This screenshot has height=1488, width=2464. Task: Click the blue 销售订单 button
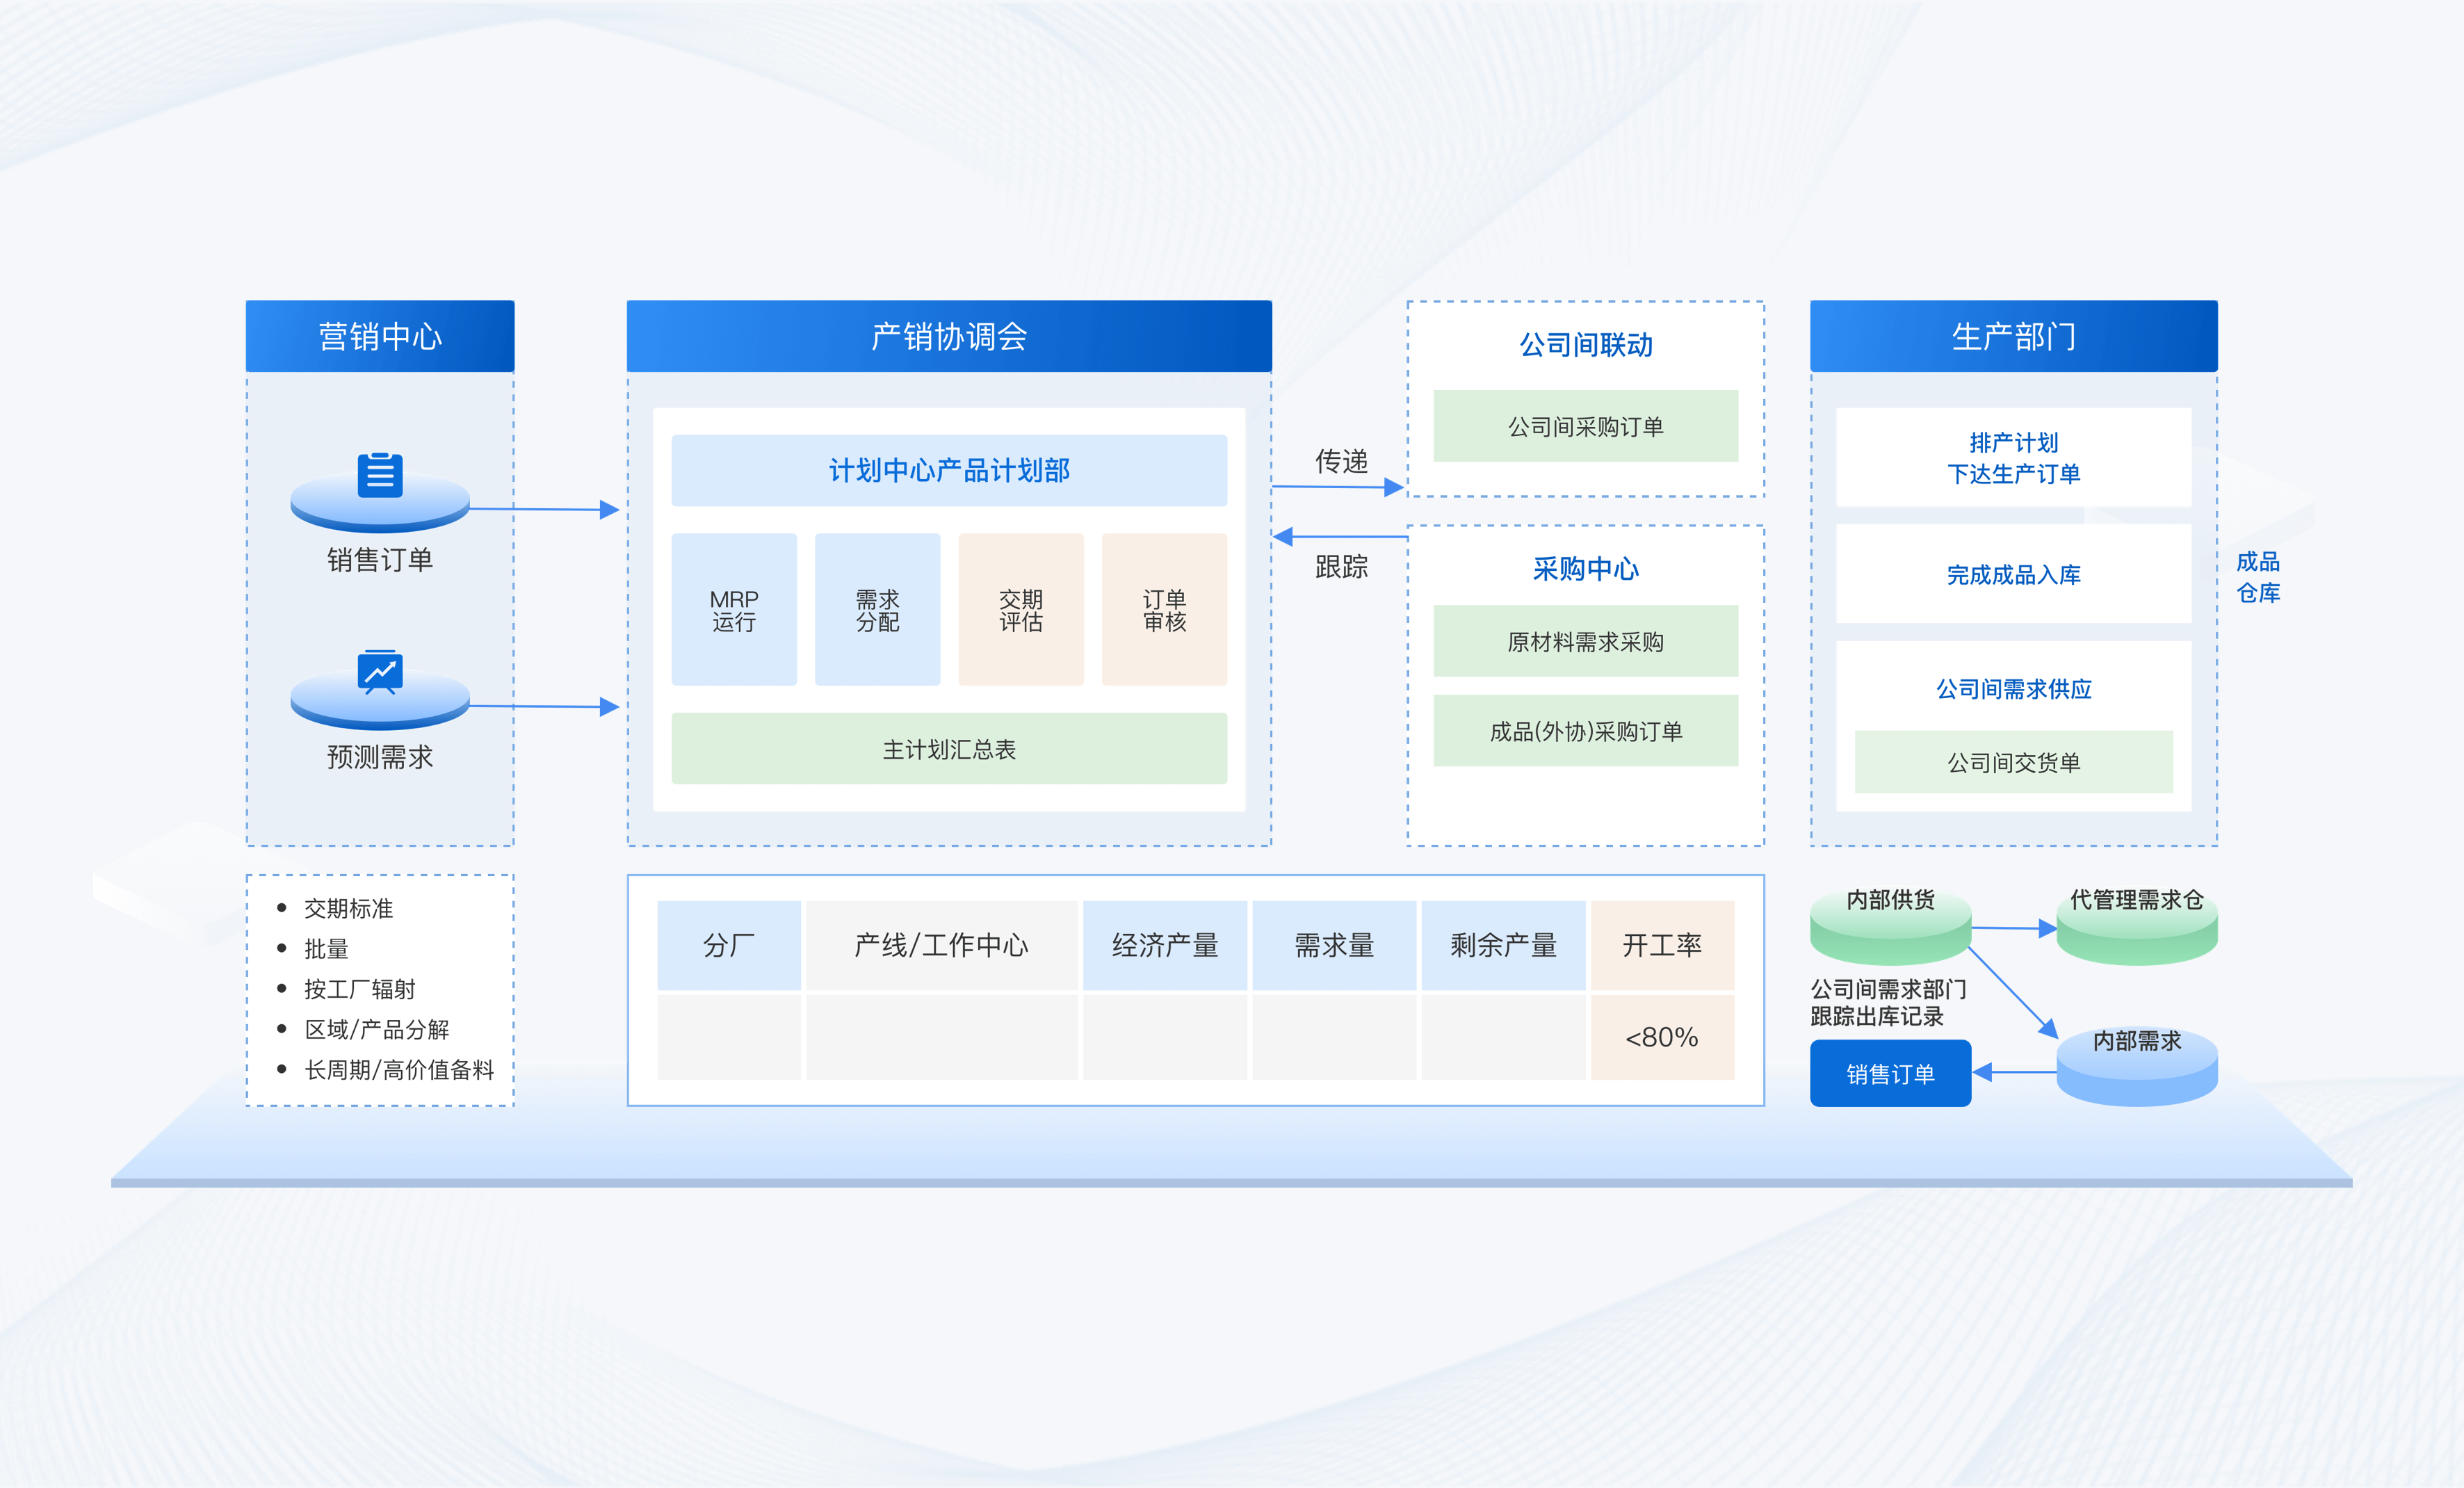1890,1073
